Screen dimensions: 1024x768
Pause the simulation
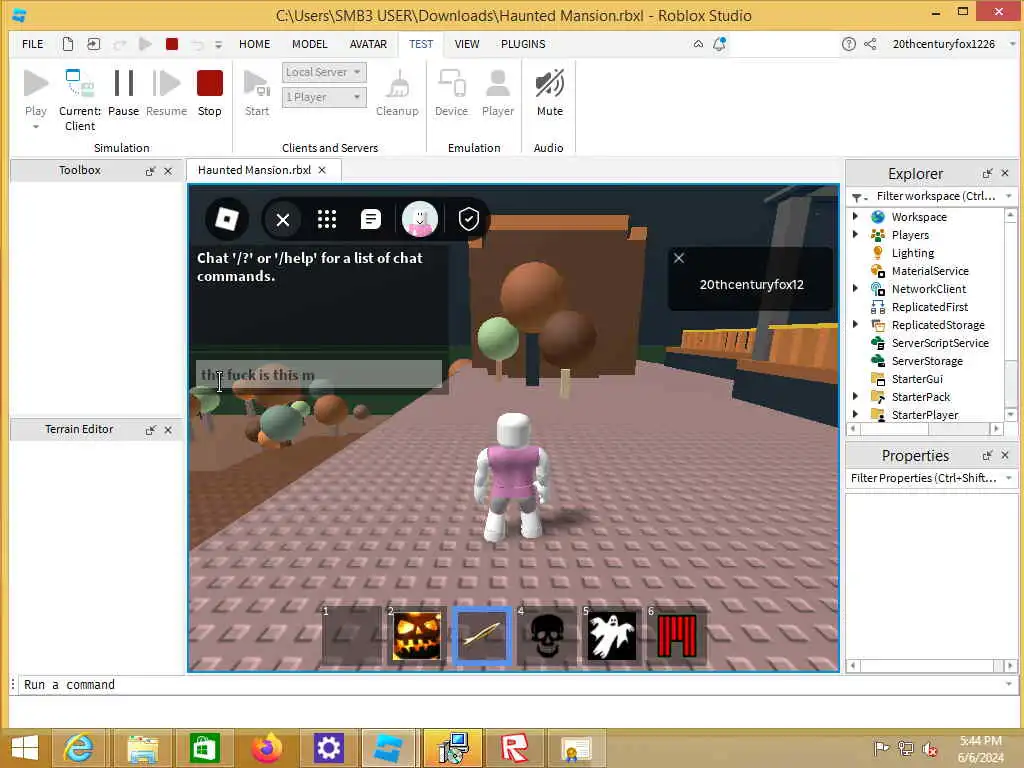[x=123, y=93]
